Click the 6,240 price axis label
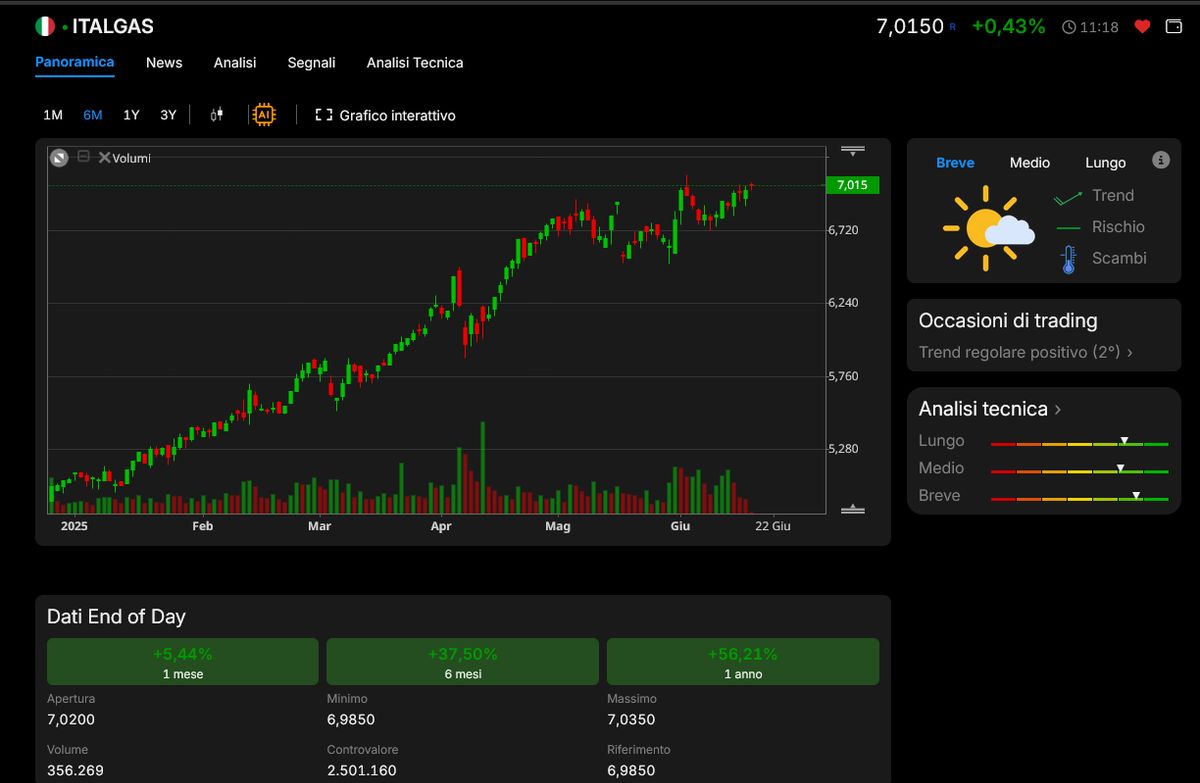Image resolution: width=1200 pixels, height=783 pixels. [x=843, y=303]
